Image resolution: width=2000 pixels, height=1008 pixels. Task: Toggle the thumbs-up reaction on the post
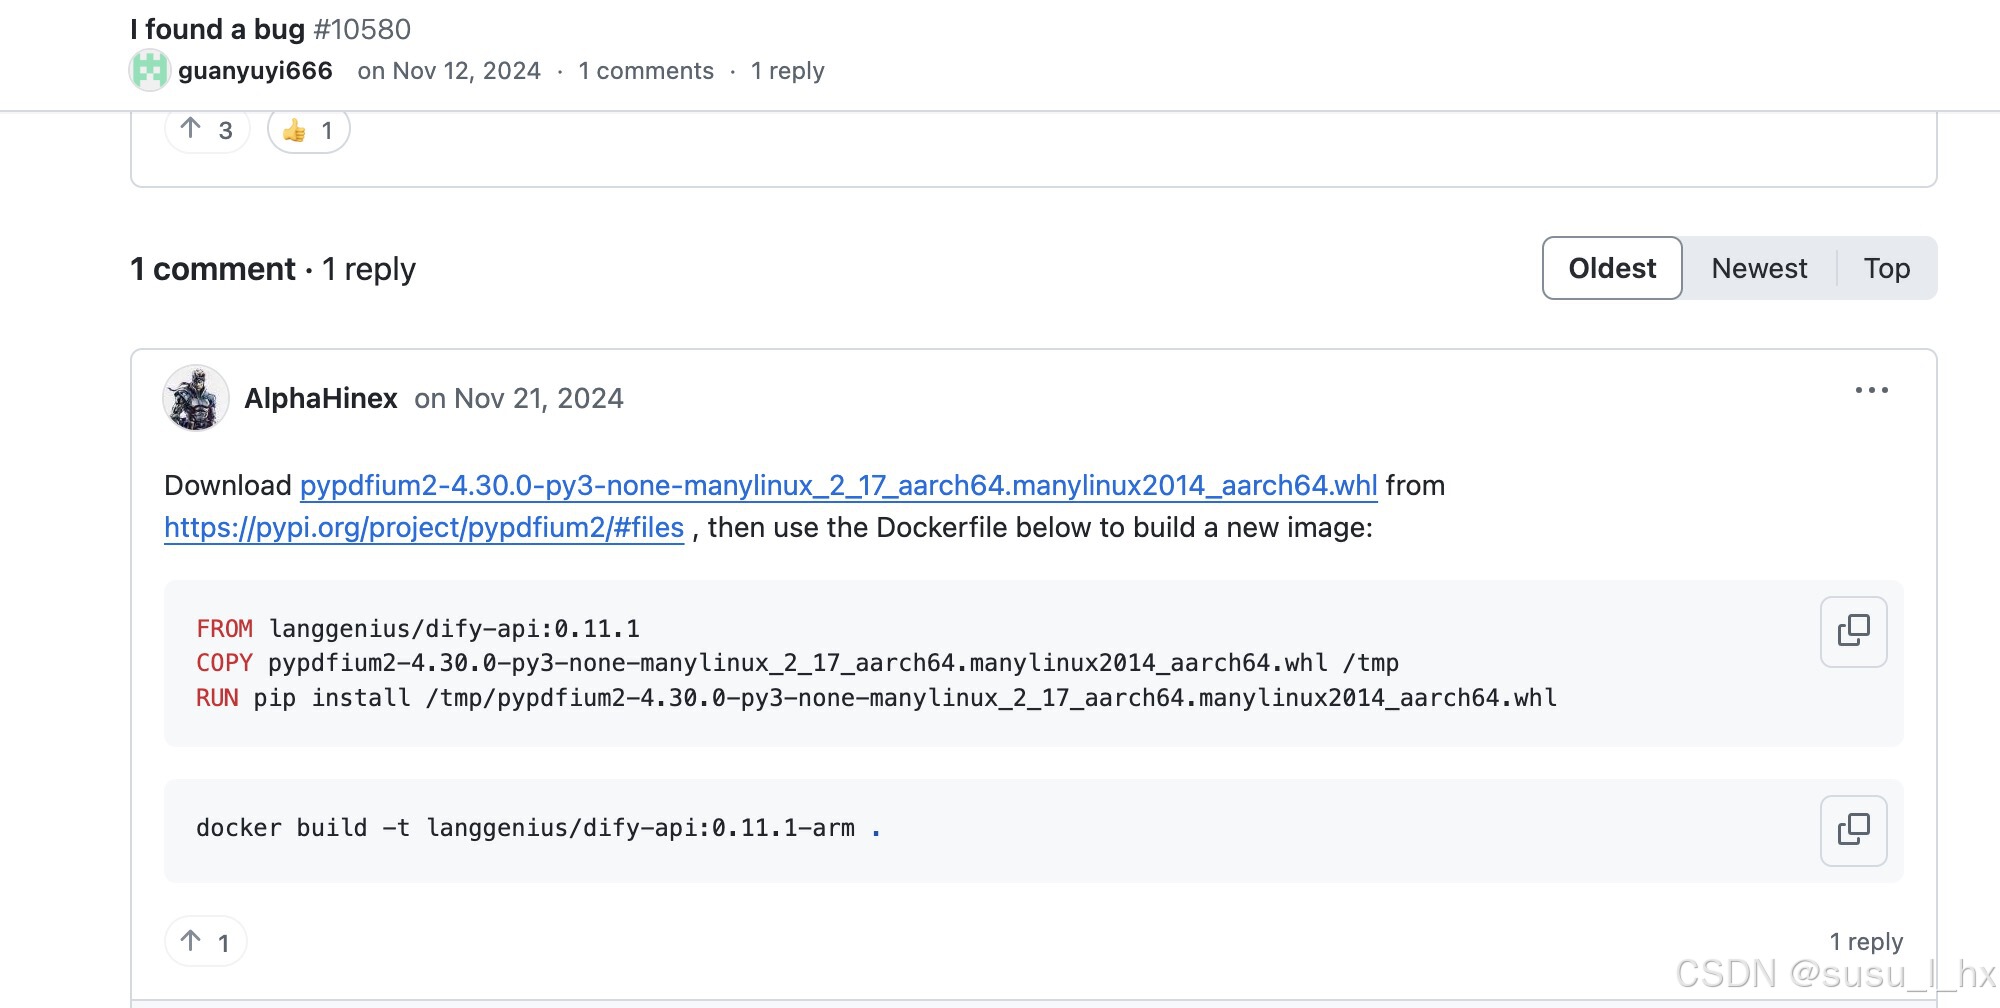pos(308,130)
